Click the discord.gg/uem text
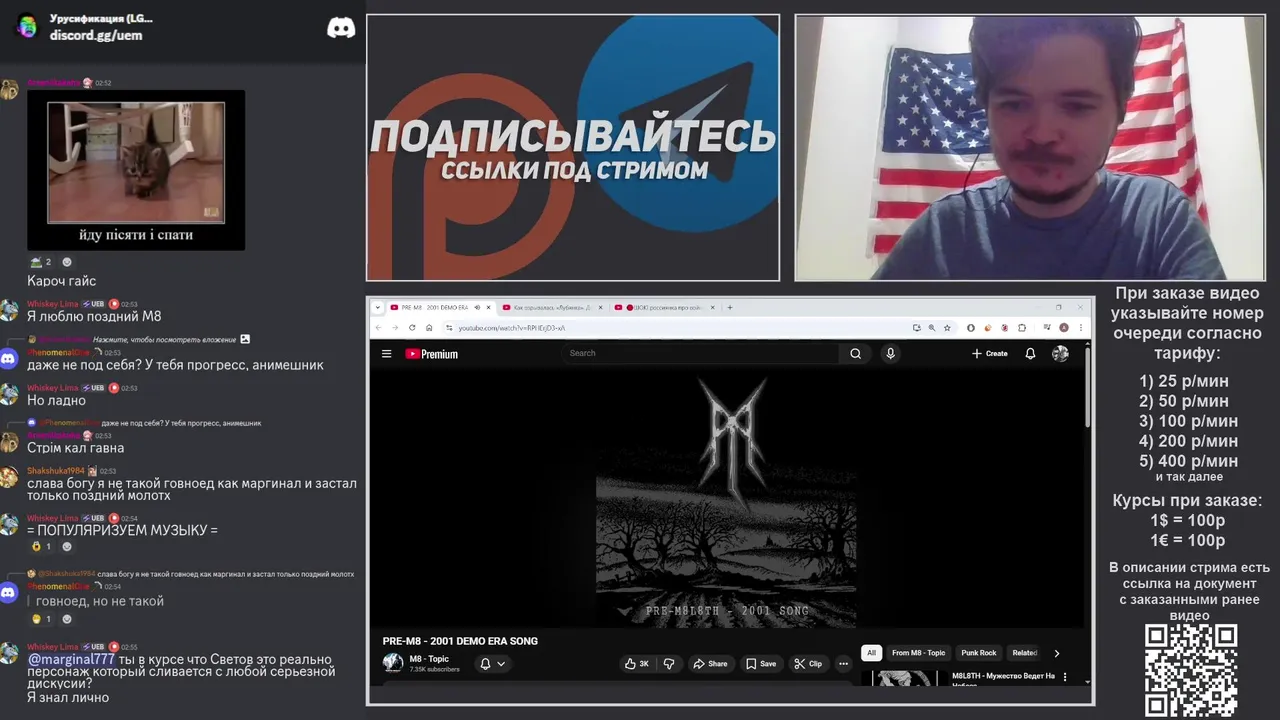This screenshot has height=720, width=1280. tap(96, 35)
